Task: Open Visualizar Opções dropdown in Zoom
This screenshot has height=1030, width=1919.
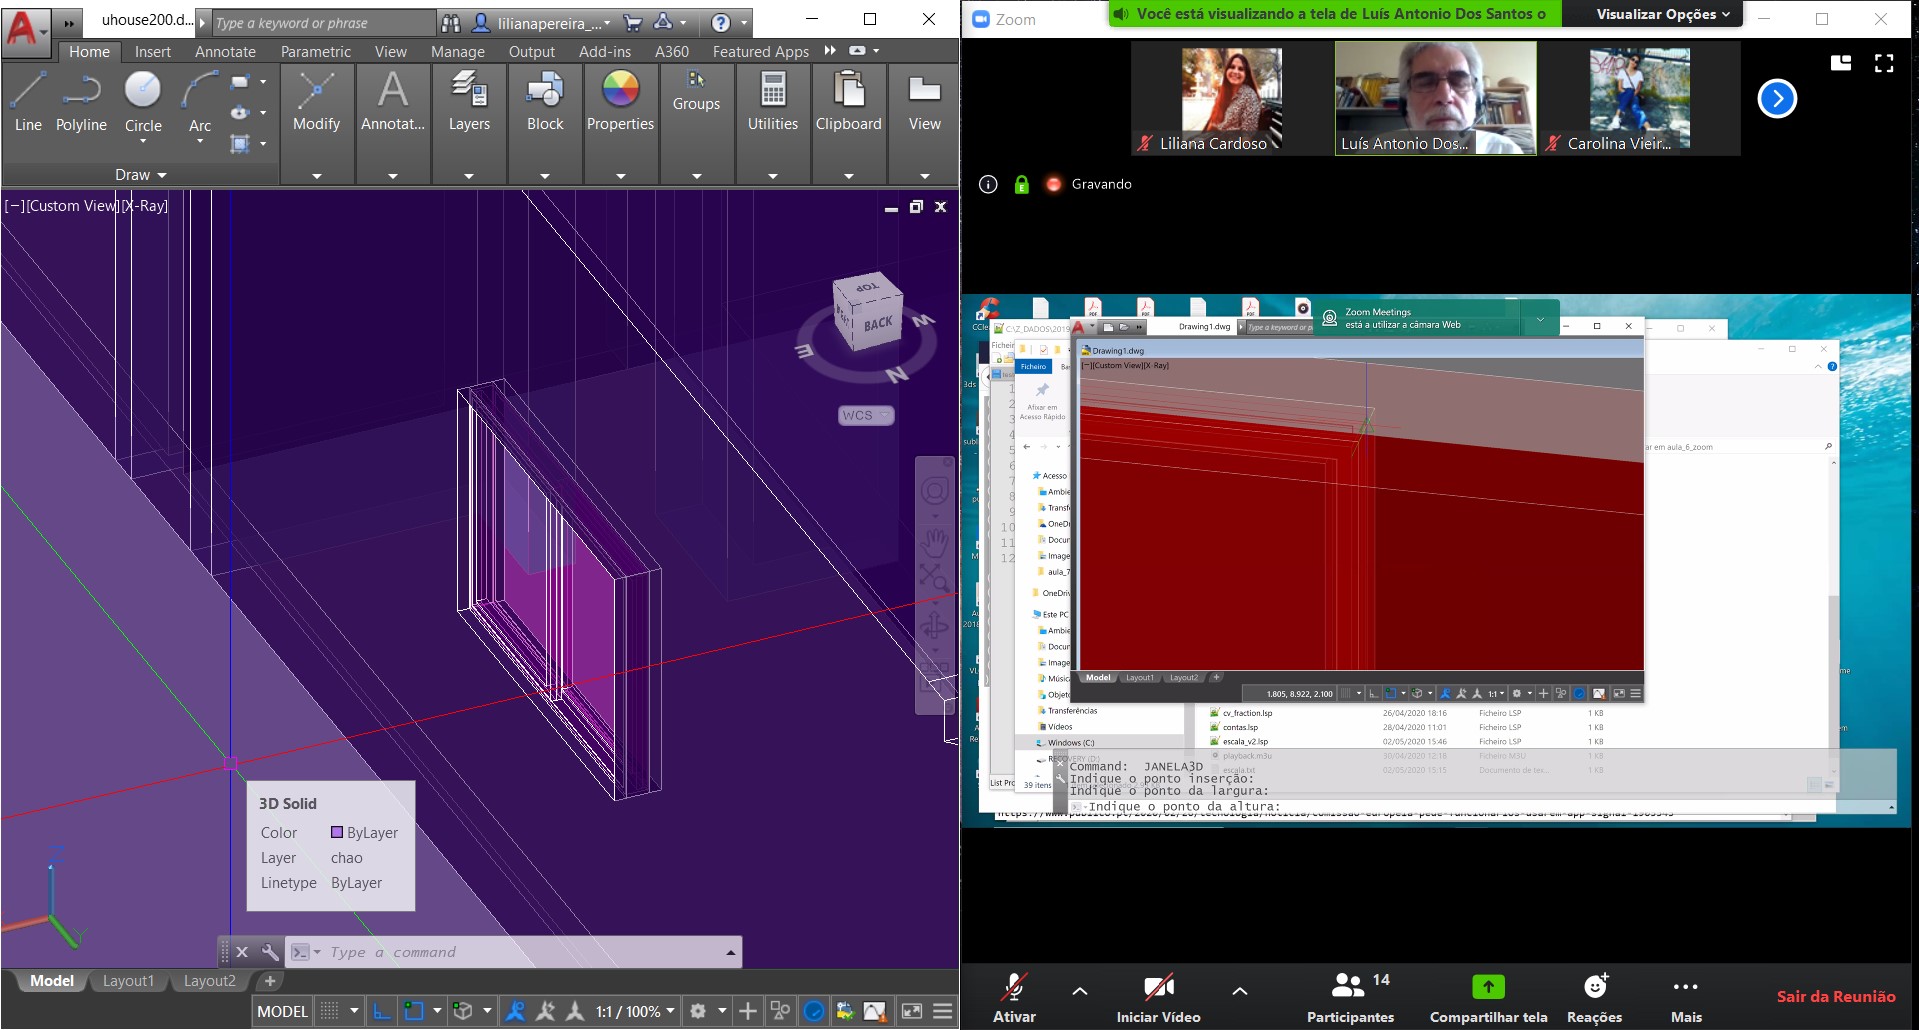Action: tap(1662, 14)
